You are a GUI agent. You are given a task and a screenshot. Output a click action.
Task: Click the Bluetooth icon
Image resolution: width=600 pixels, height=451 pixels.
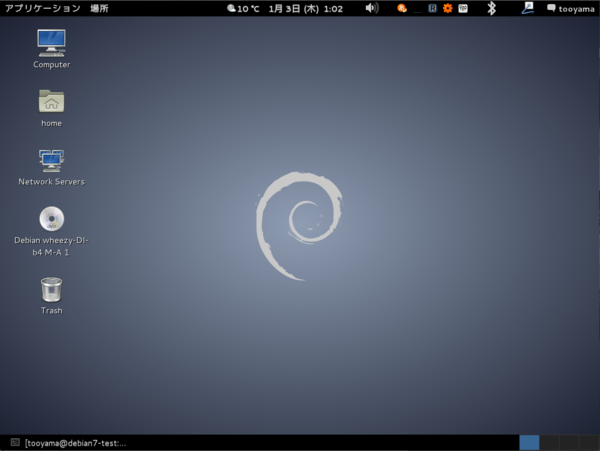[x=492, y=8]
